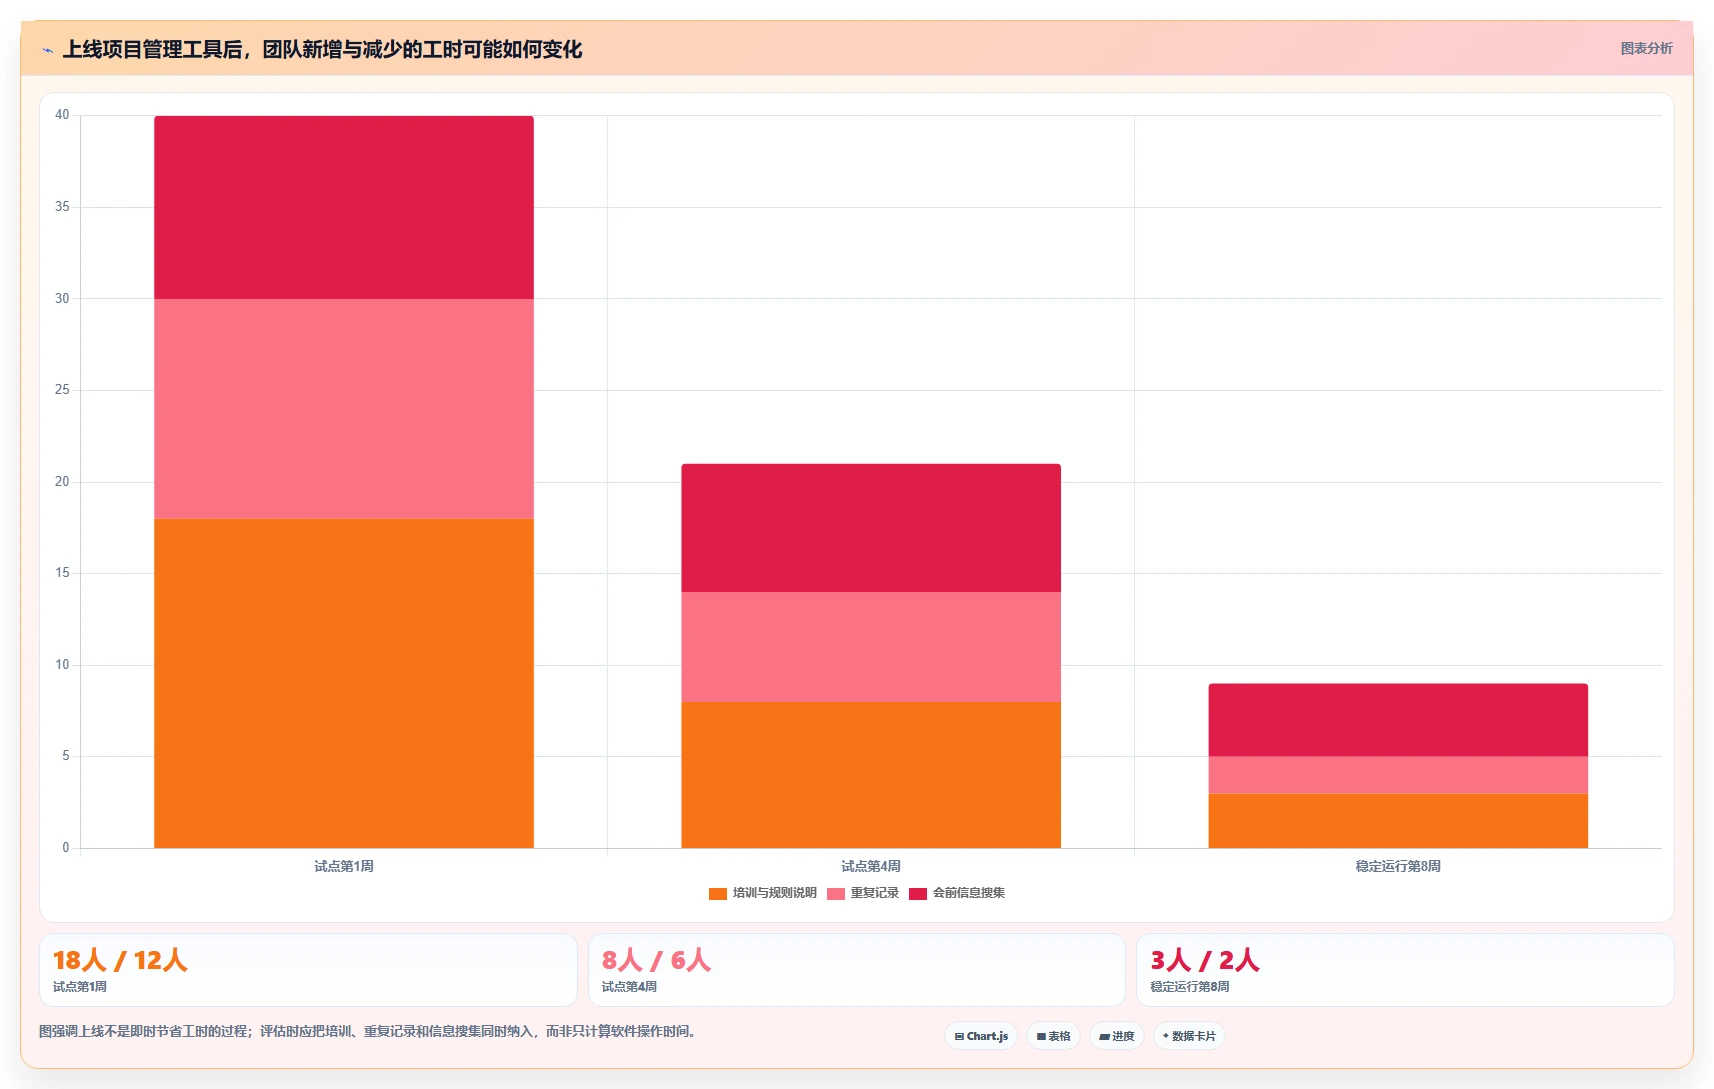Click the 进度 chip
This screenshot has width=1714, height=1089.
pos(1116,1036)
